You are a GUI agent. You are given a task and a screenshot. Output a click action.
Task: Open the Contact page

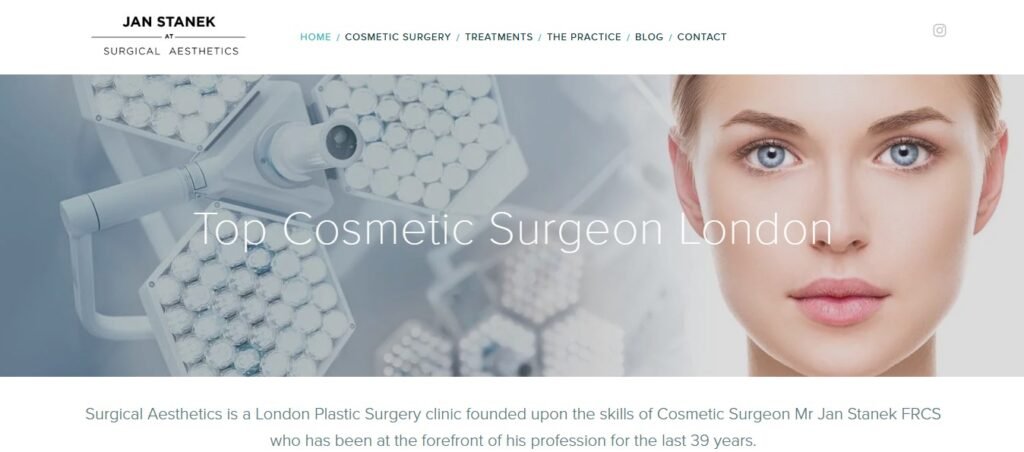(702, 37)
